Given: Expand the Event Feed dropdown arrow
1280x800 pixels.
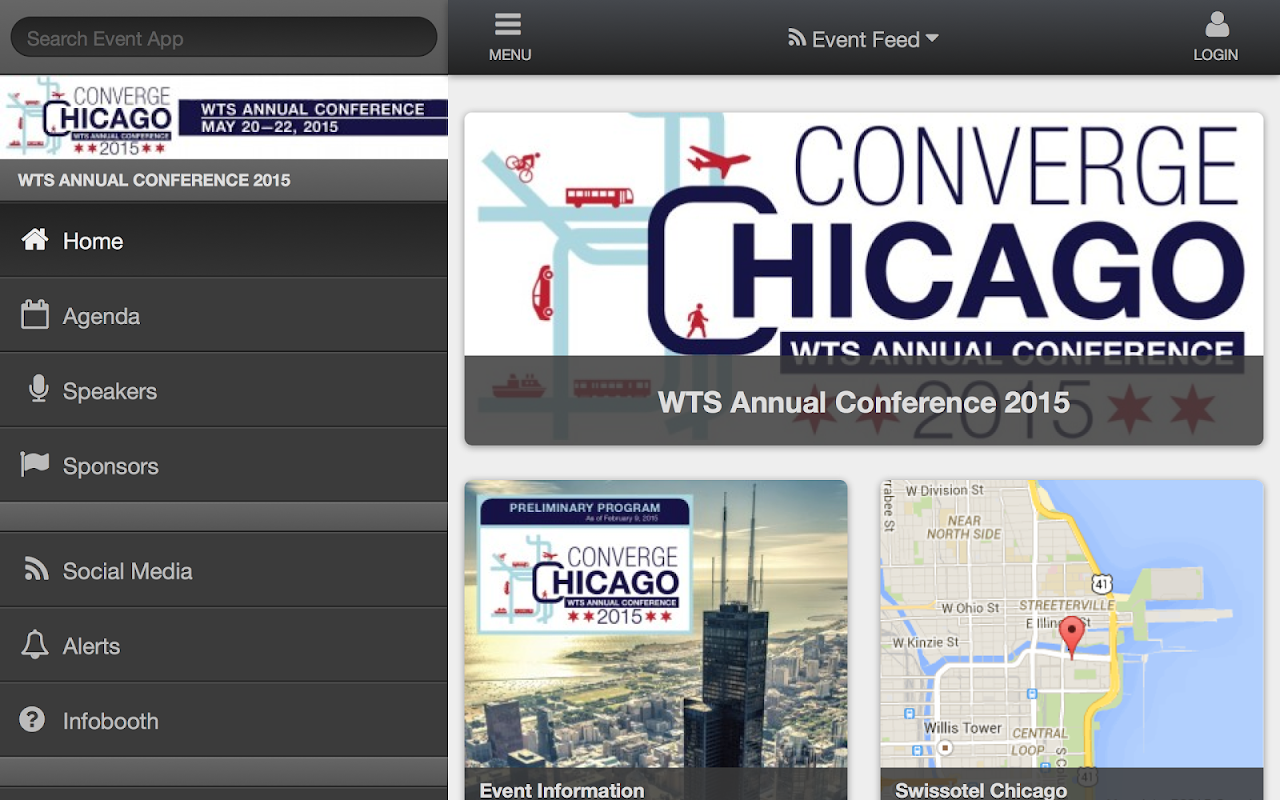Looking at the screenshot, I should [x=932, y=38].
